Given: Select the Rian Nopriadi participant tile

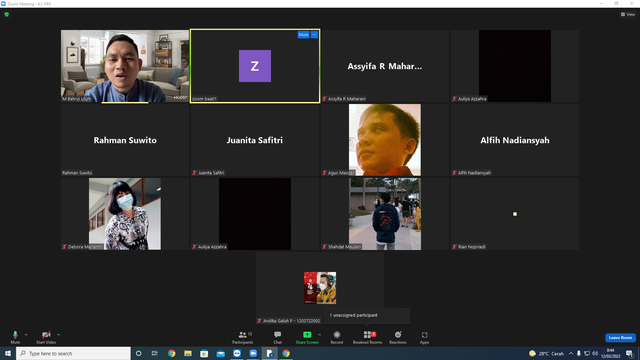Looking at the screenshot, I should click(x=515, y=213).
